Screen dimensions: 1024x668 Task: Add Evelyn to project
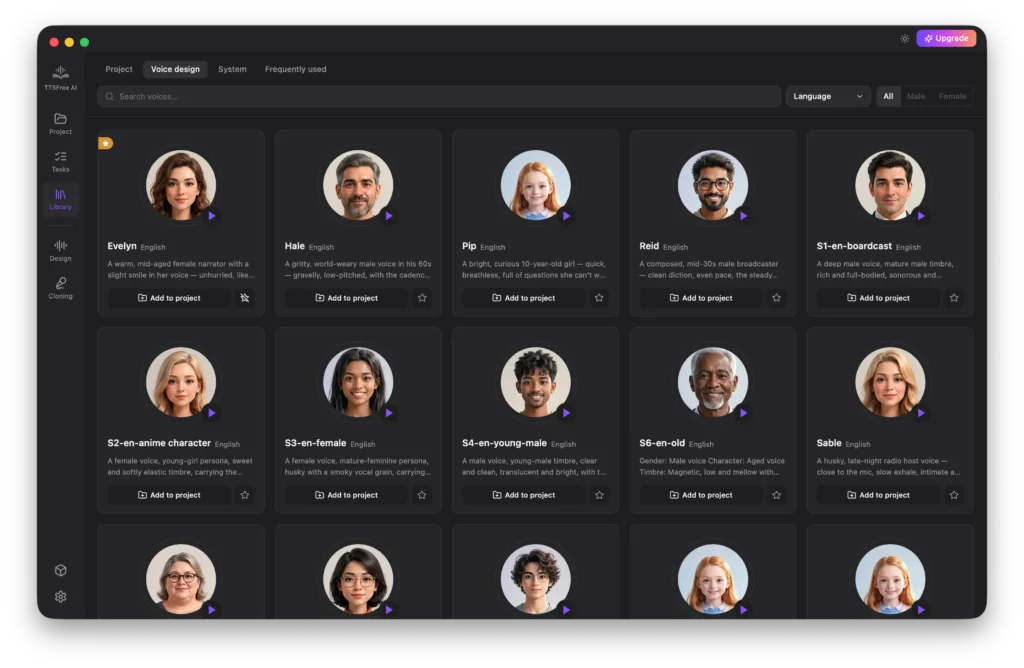tap(169, 298)
